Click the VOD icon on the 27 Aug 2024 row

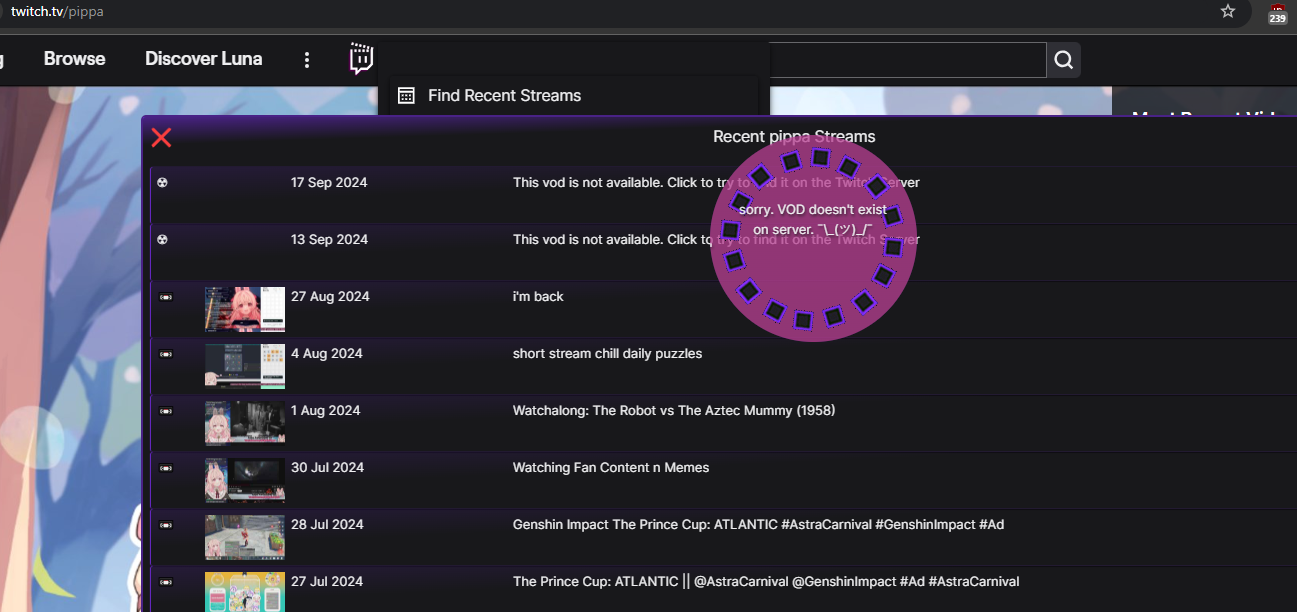(165, 297)
